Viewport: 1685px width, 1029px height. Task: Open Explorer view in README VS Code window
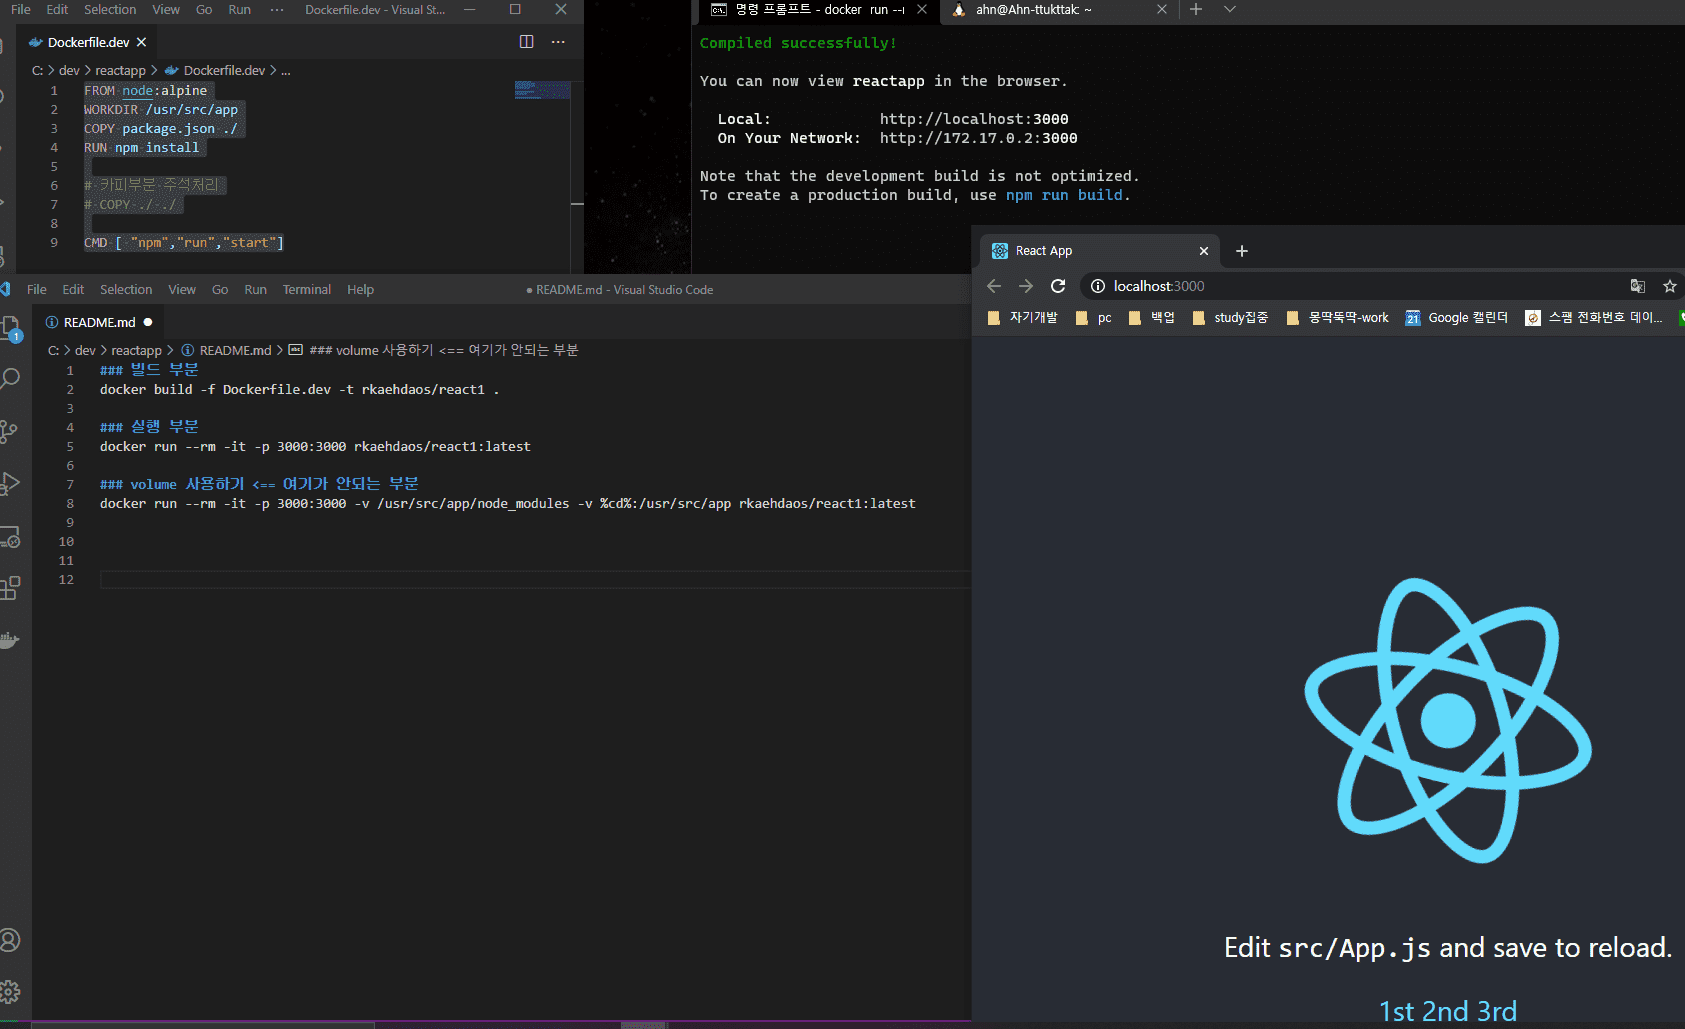10,327
